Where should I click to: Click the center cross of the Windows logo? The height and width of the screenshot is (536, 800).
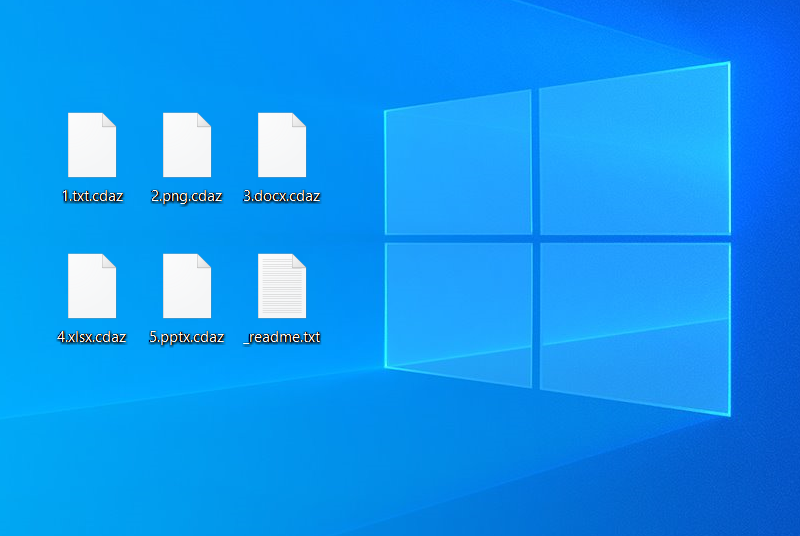535,240
